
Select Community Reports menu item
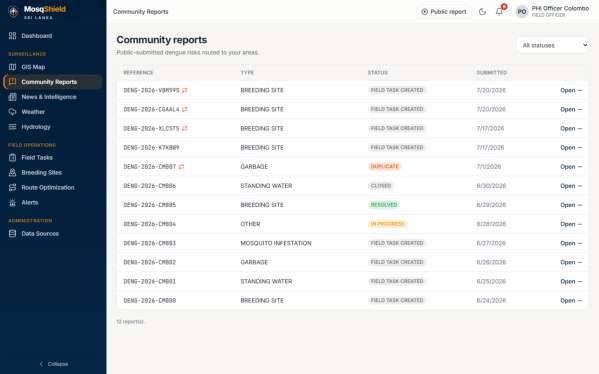[53, 82]
